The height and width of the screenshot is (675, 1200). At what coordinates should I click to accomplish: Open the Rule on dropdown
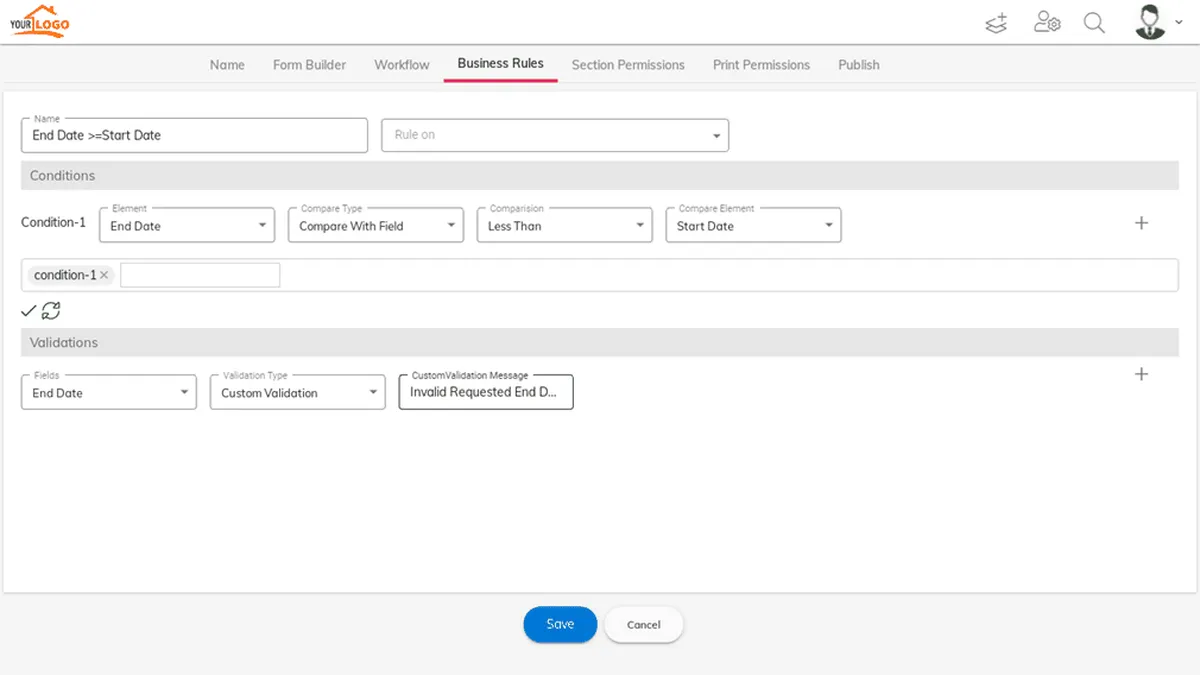[x=555, y=135]
